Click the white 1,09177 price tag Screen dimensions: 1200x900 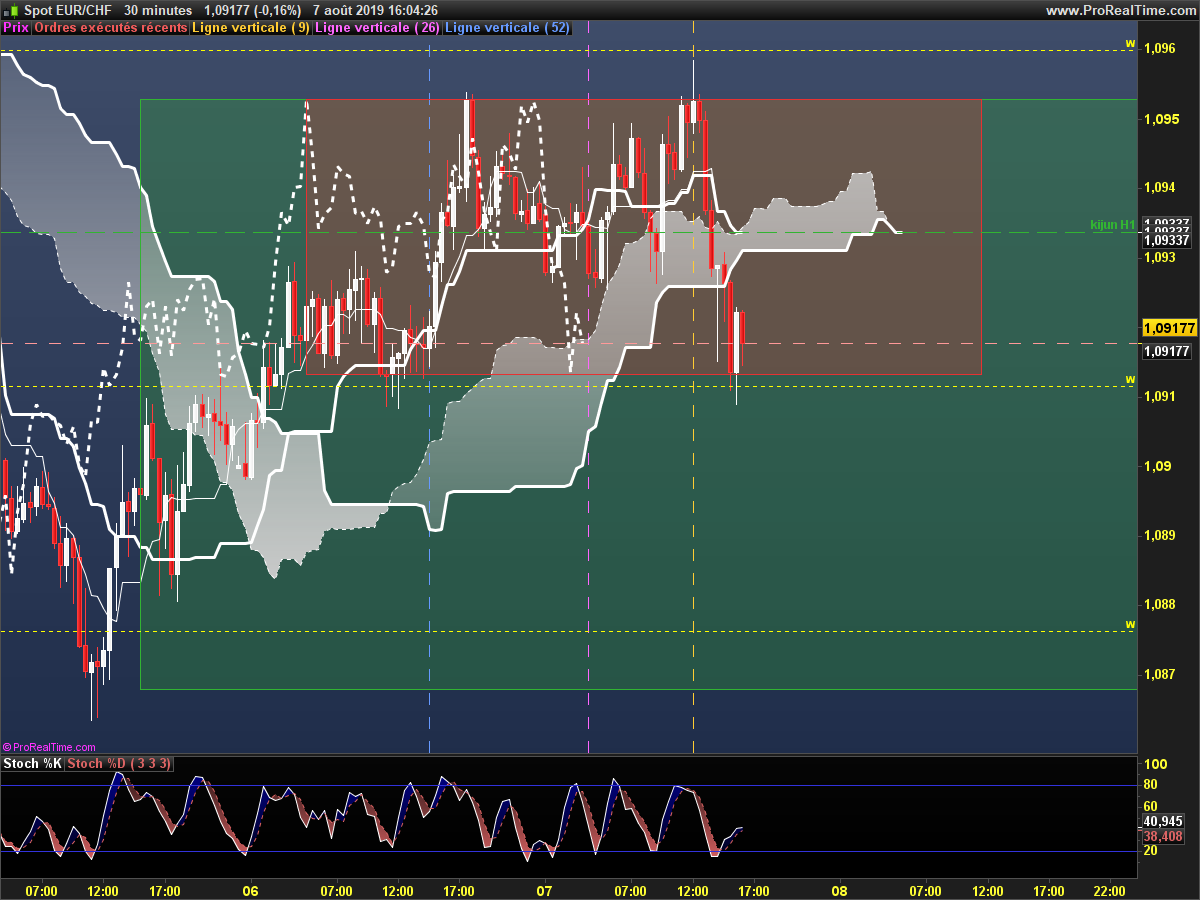(1166, 351)
